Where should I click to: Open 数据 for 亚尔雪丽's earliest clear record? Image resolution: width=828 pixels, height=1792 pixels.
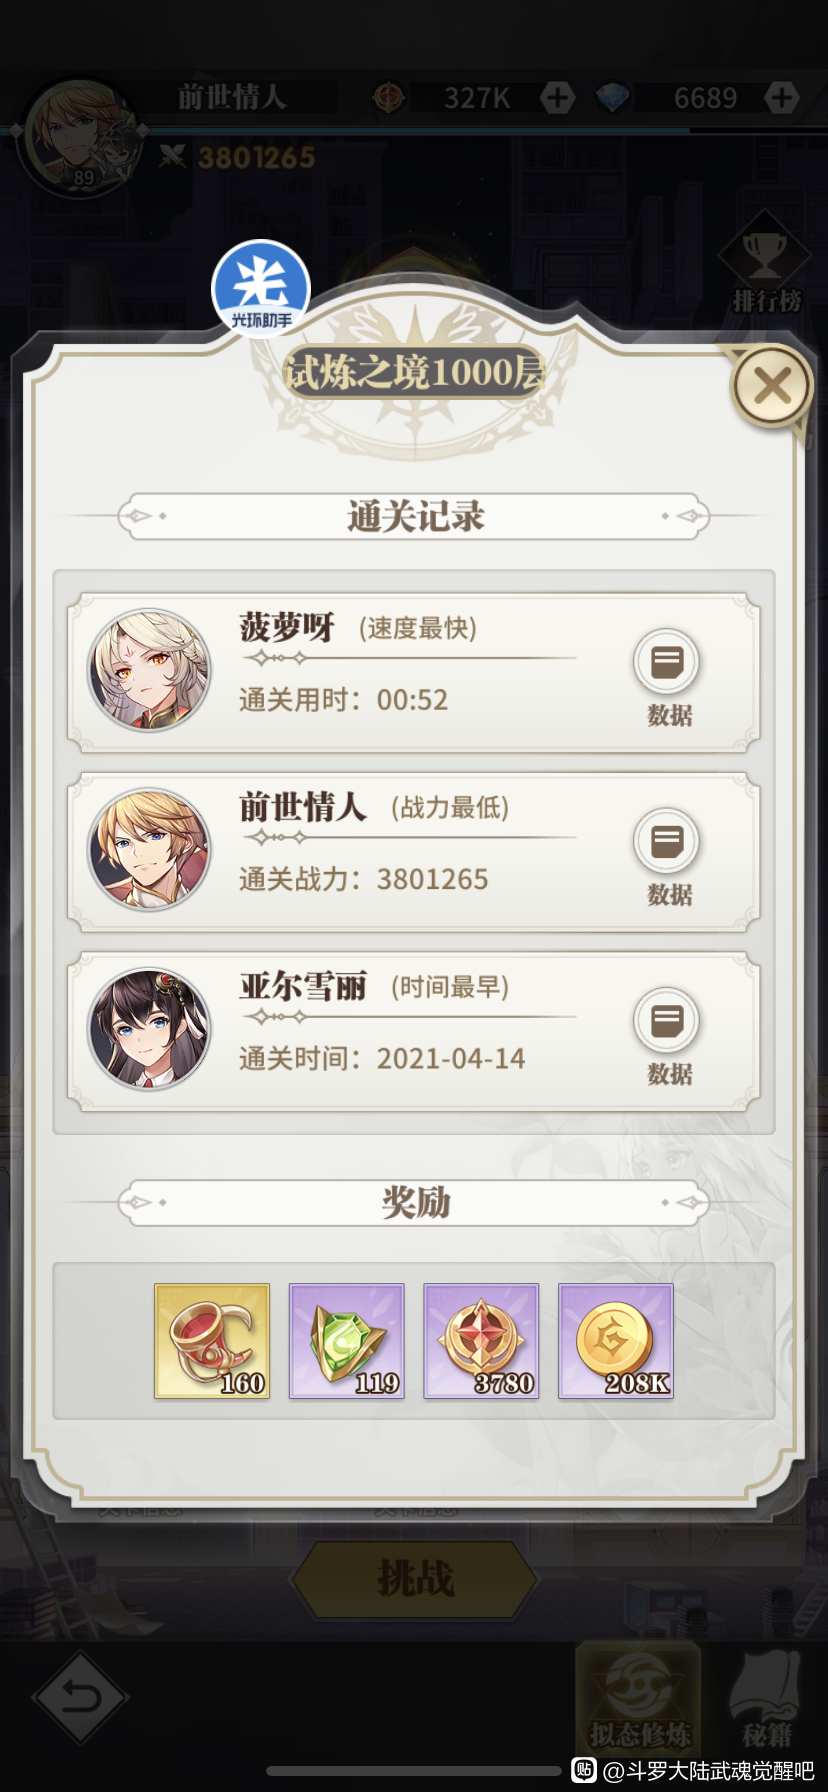coord(667,1036)
